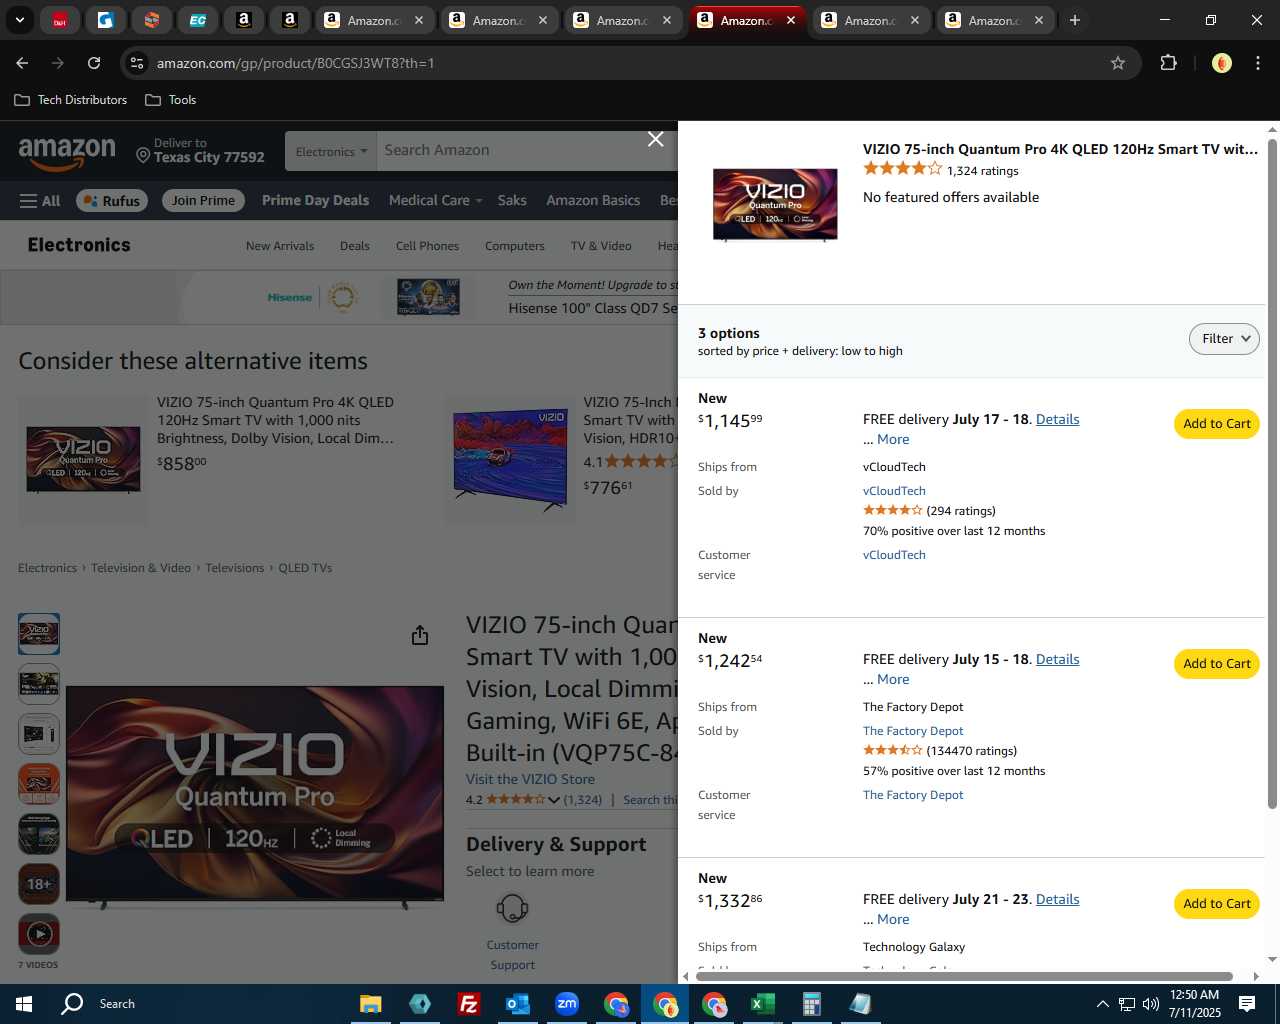Open Filter dropdown in offers panel
This screenshot has height=1024, width=1280.
pos(1224,339)
